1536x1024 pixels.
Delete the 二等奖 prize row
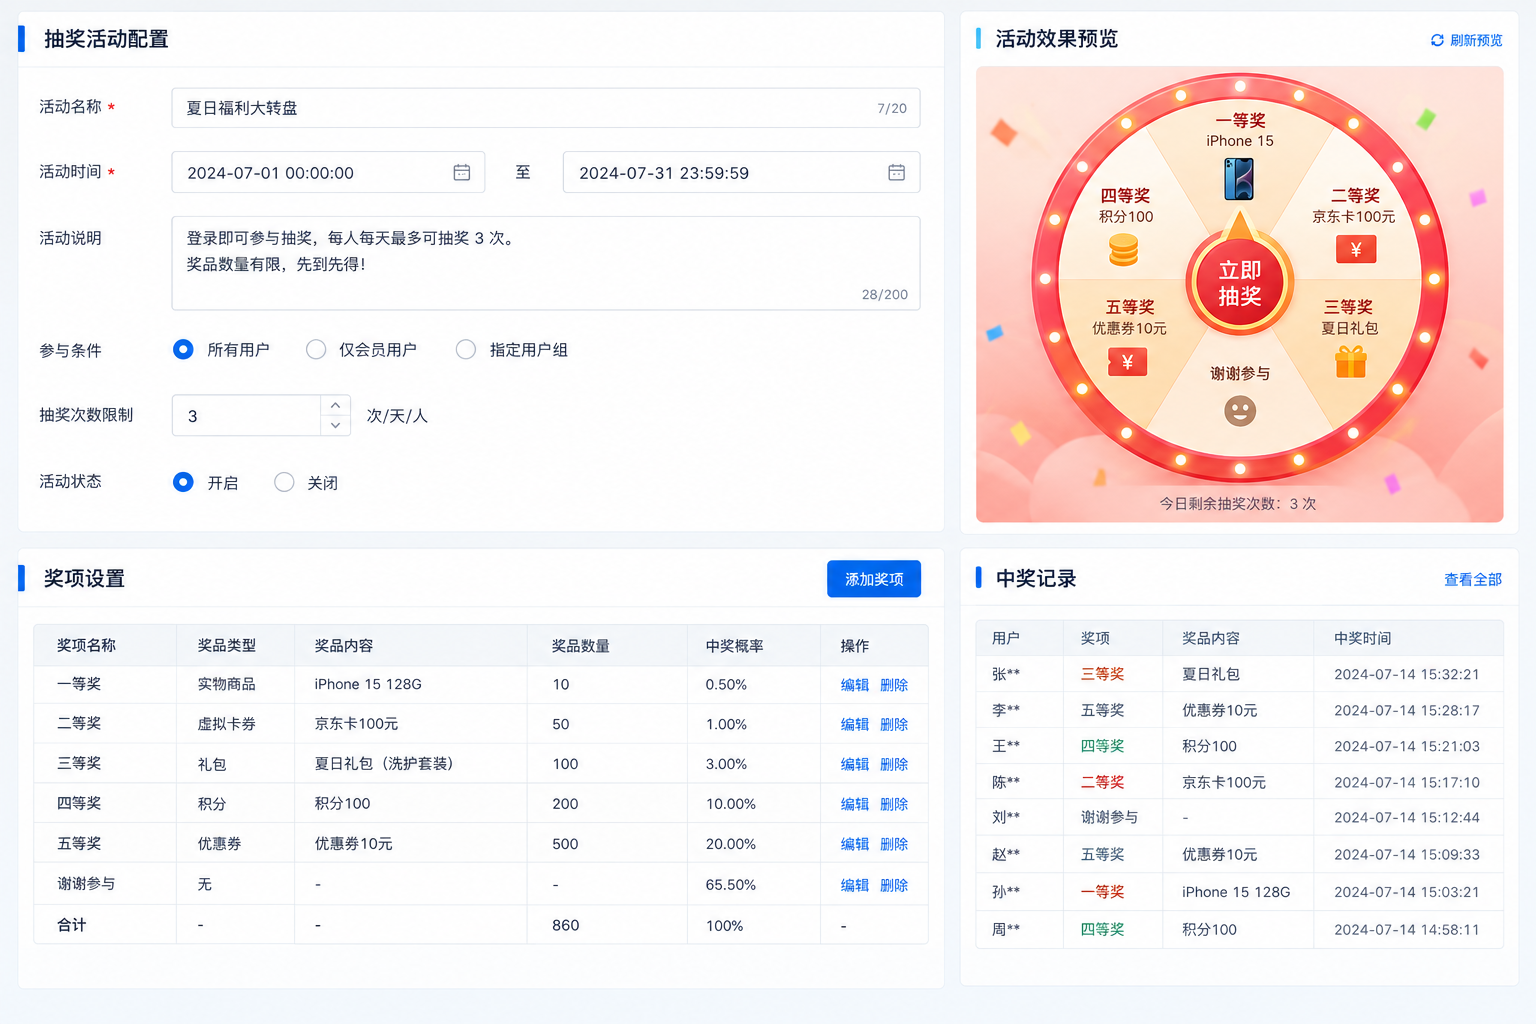(x=894, y=724)
